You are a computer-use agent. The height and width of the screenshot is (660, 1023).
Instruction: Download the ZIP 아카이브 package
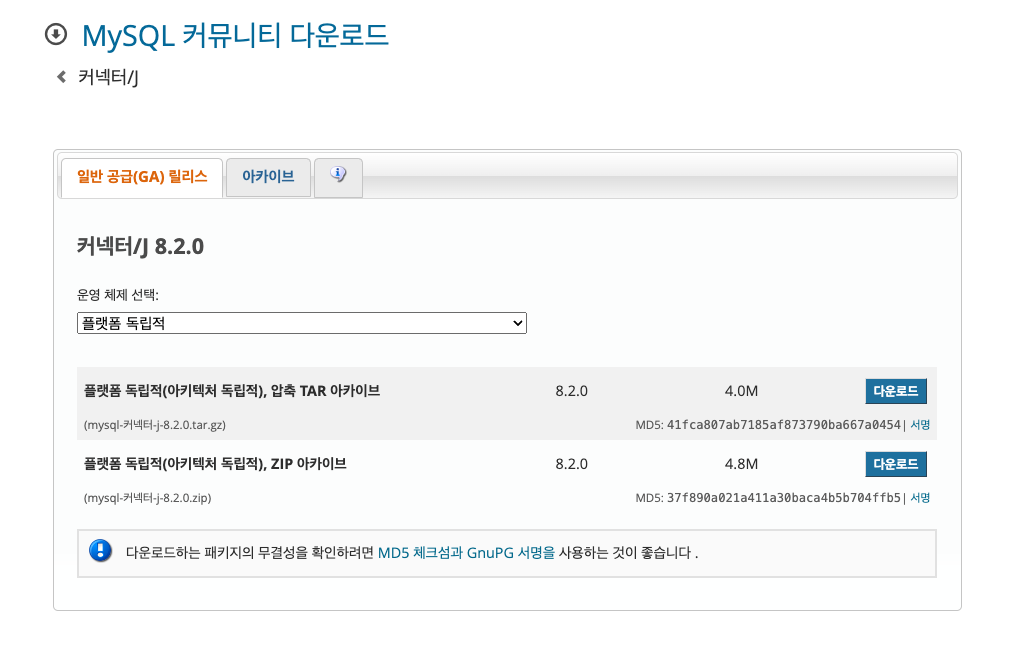click(896, 464)
